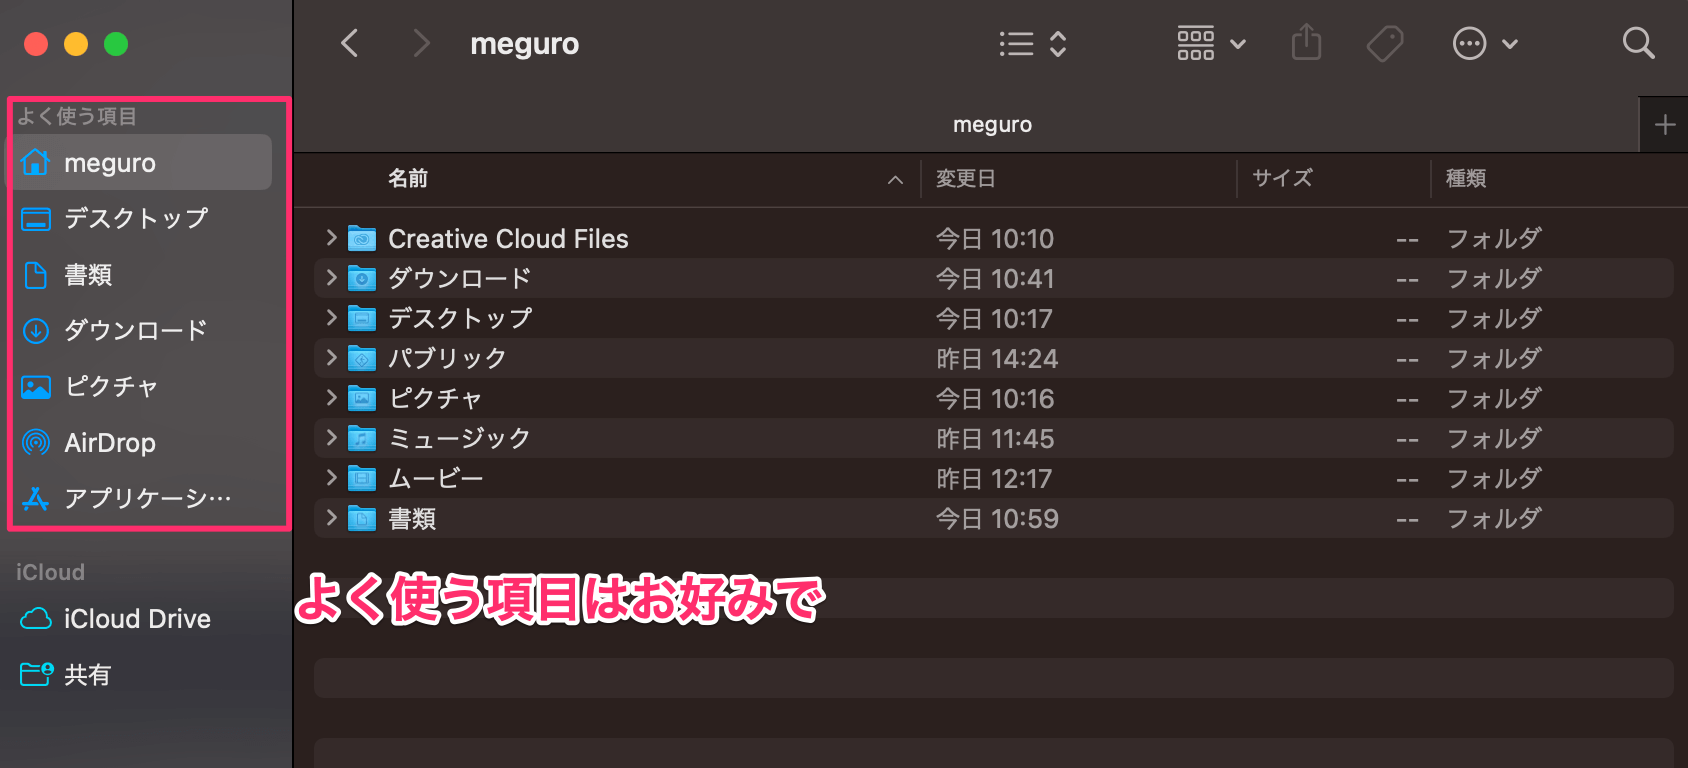The height and width of the screenshot is (768, 1688).
Task: Click the share icon in toolbar
Action: (1306, 44)
